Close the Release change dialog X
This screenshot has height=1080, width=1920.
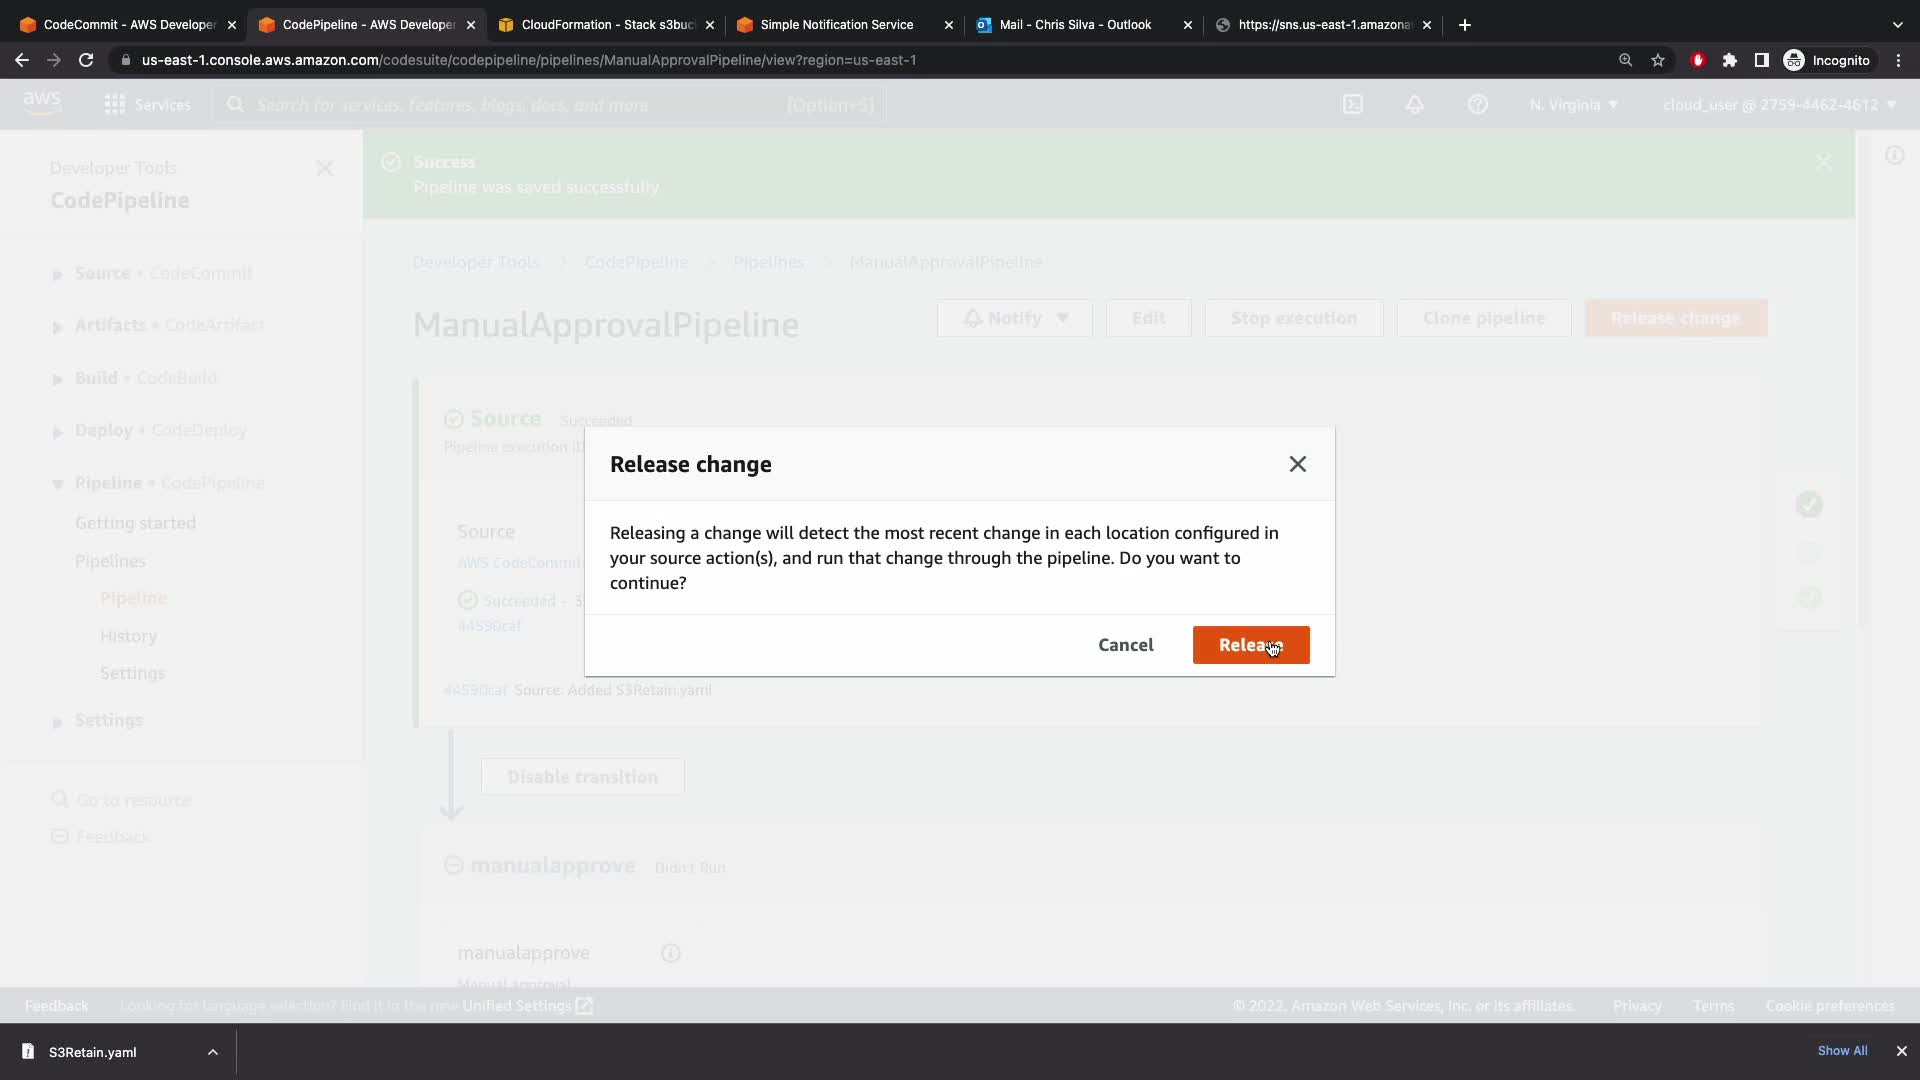click(1297, 464)
